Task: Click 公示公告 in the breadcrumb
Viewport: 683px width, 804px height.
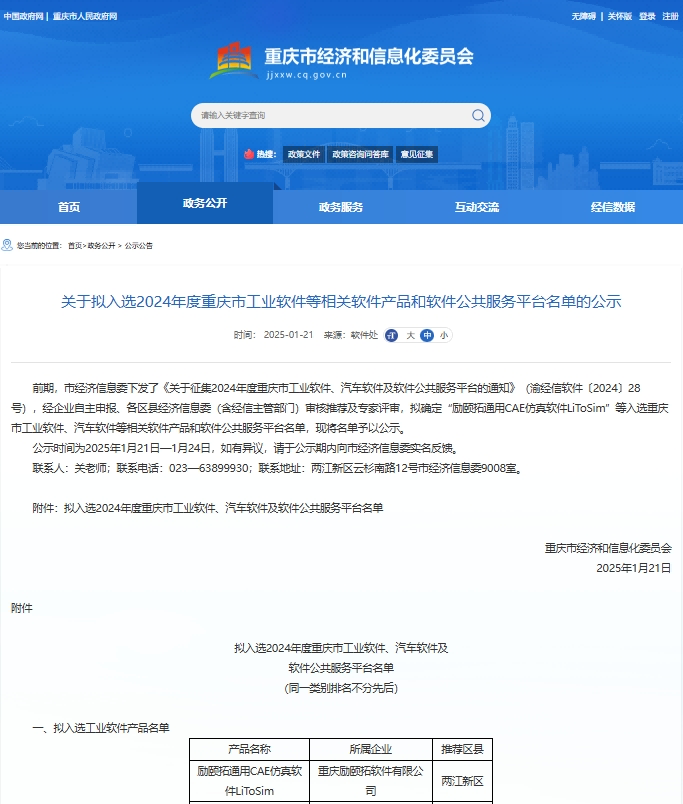Action: click(138, 246)
